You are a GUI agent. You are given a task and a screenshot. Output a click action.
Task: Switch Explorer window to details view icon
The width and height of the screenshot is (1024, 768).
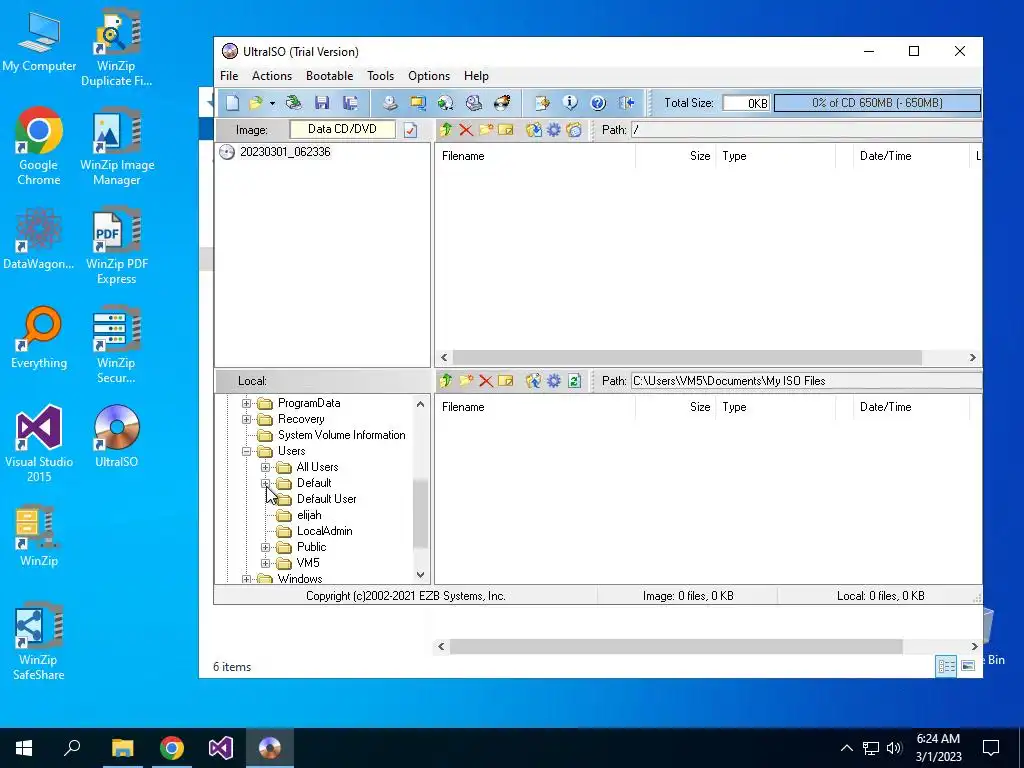946,665
